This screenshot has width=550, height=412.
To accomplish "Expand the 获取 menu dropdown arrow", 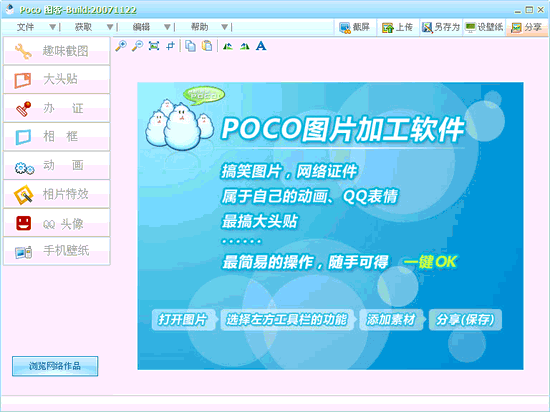I will click(110, 27).
